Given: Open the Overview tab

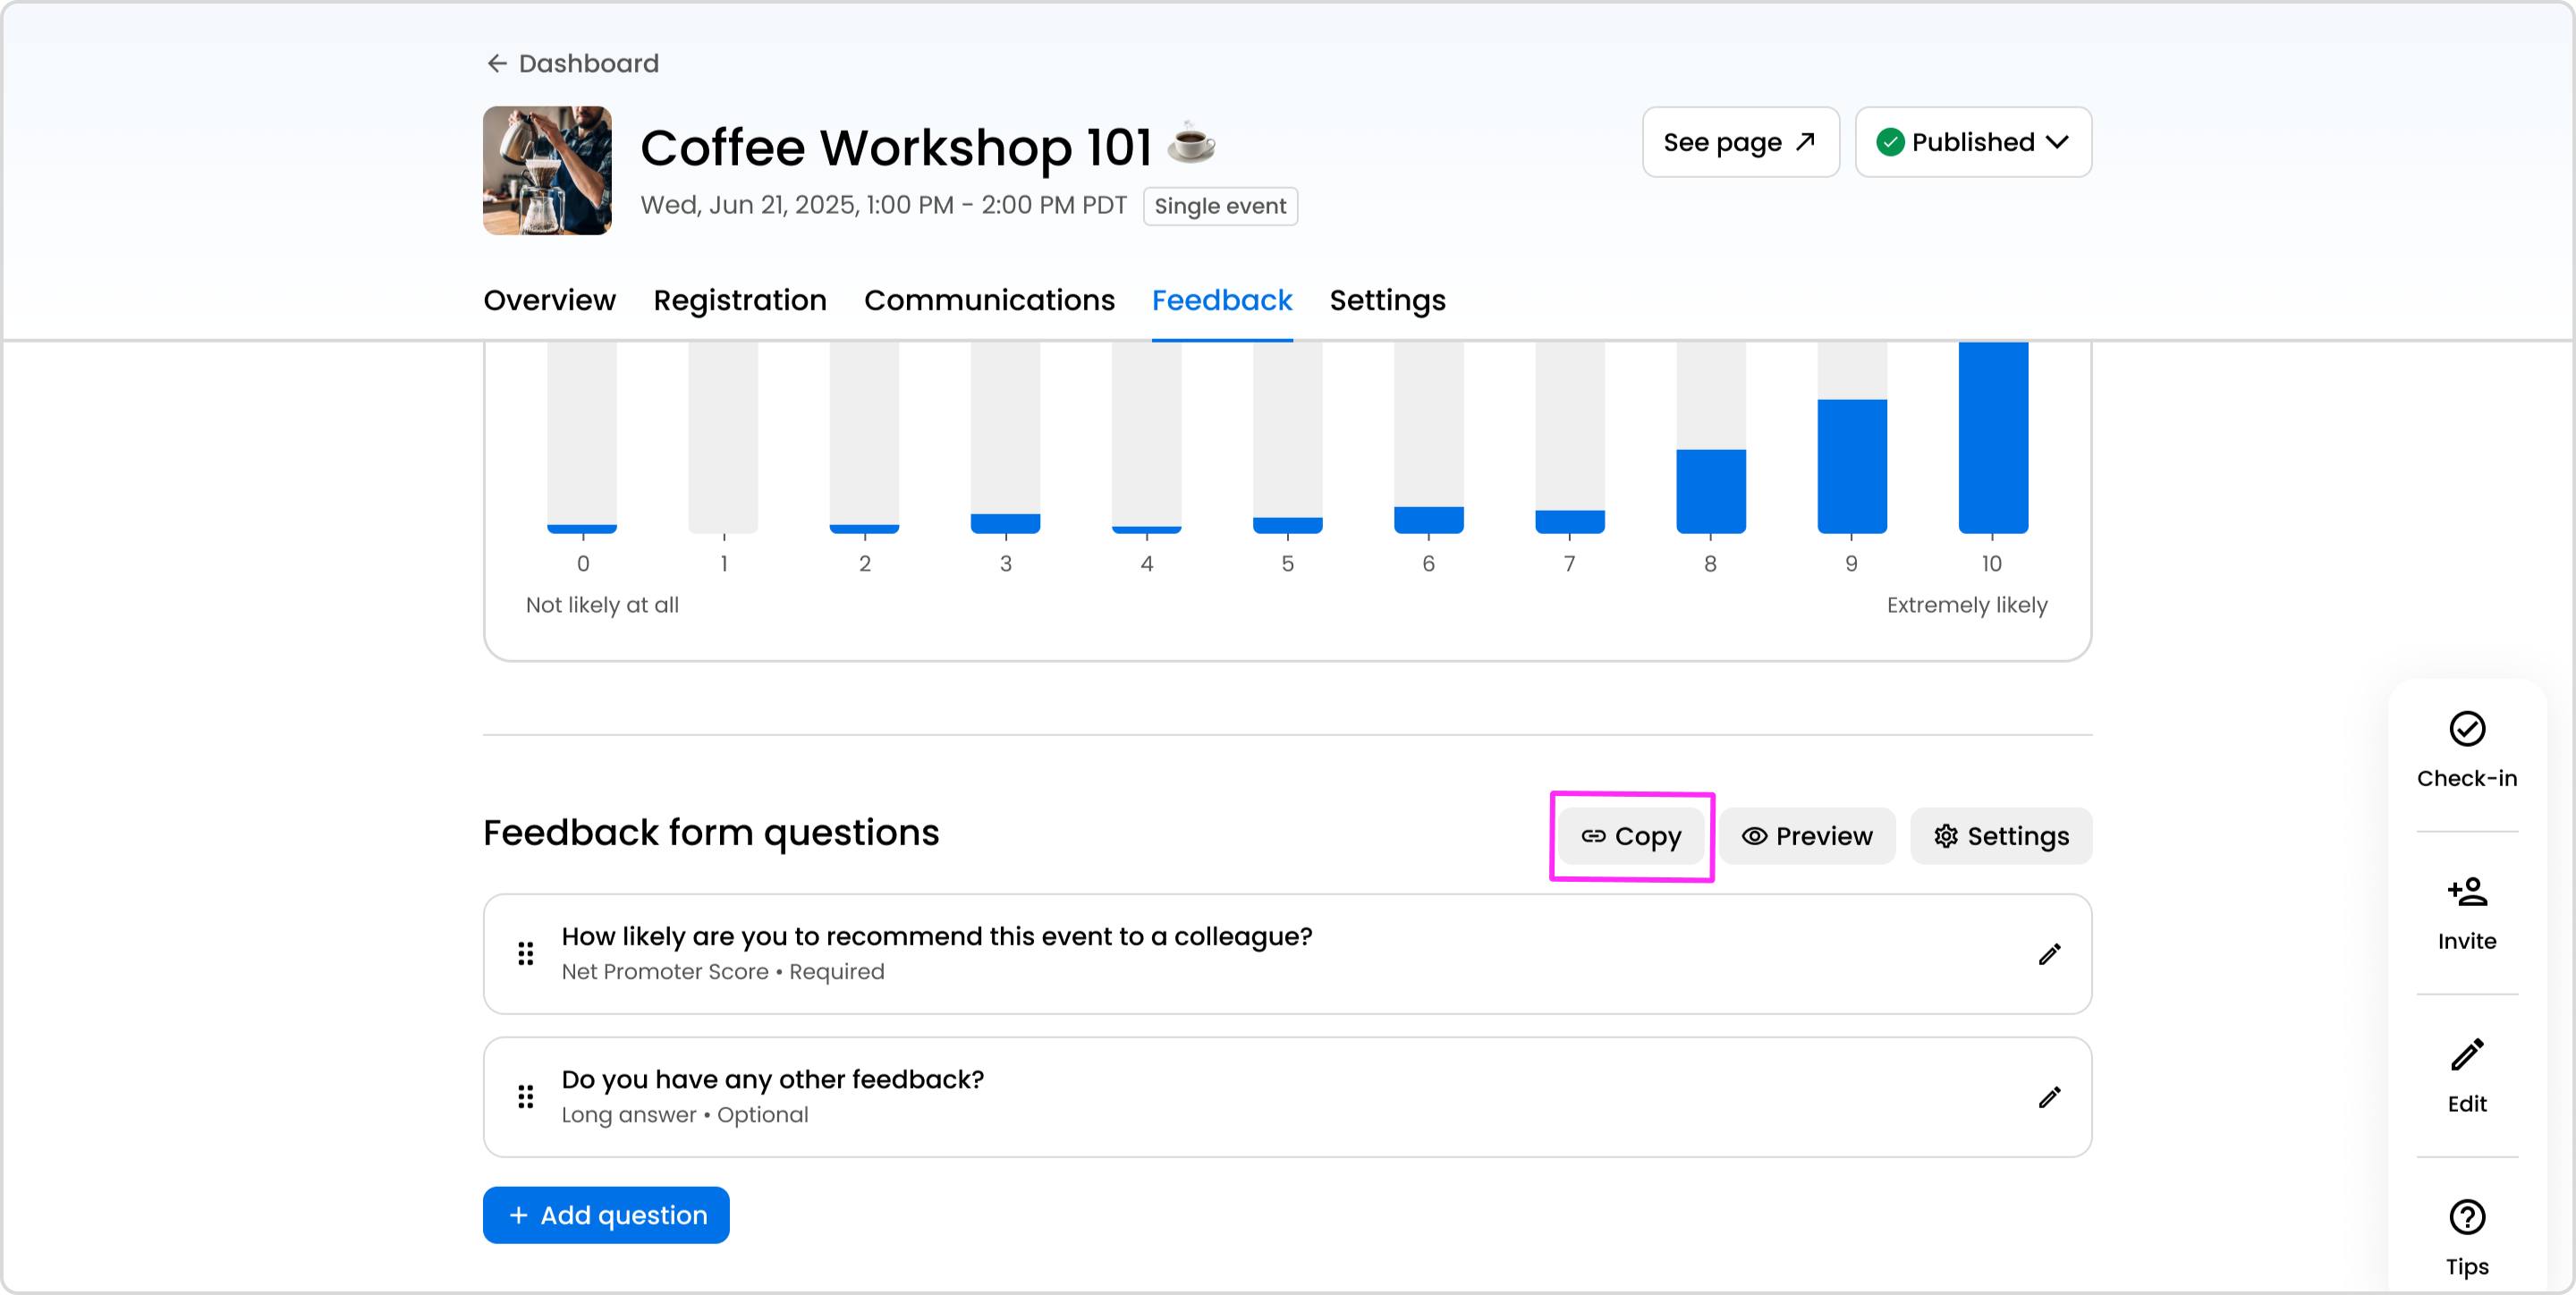Looking at the screenshot, I should point(549,300).
